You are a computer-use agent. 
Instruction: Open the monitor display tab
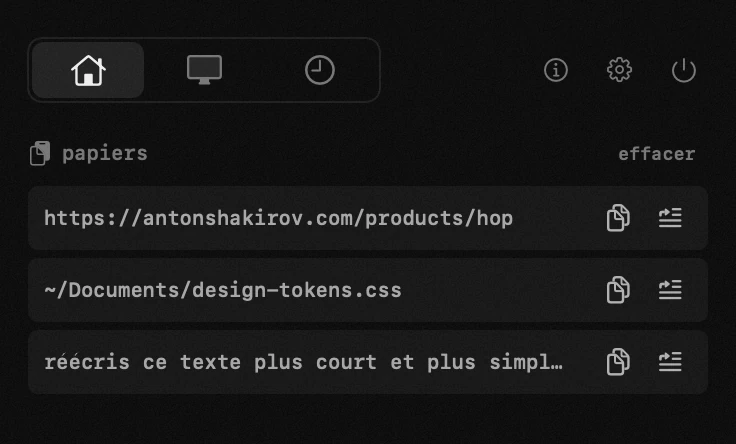(204, 70)
